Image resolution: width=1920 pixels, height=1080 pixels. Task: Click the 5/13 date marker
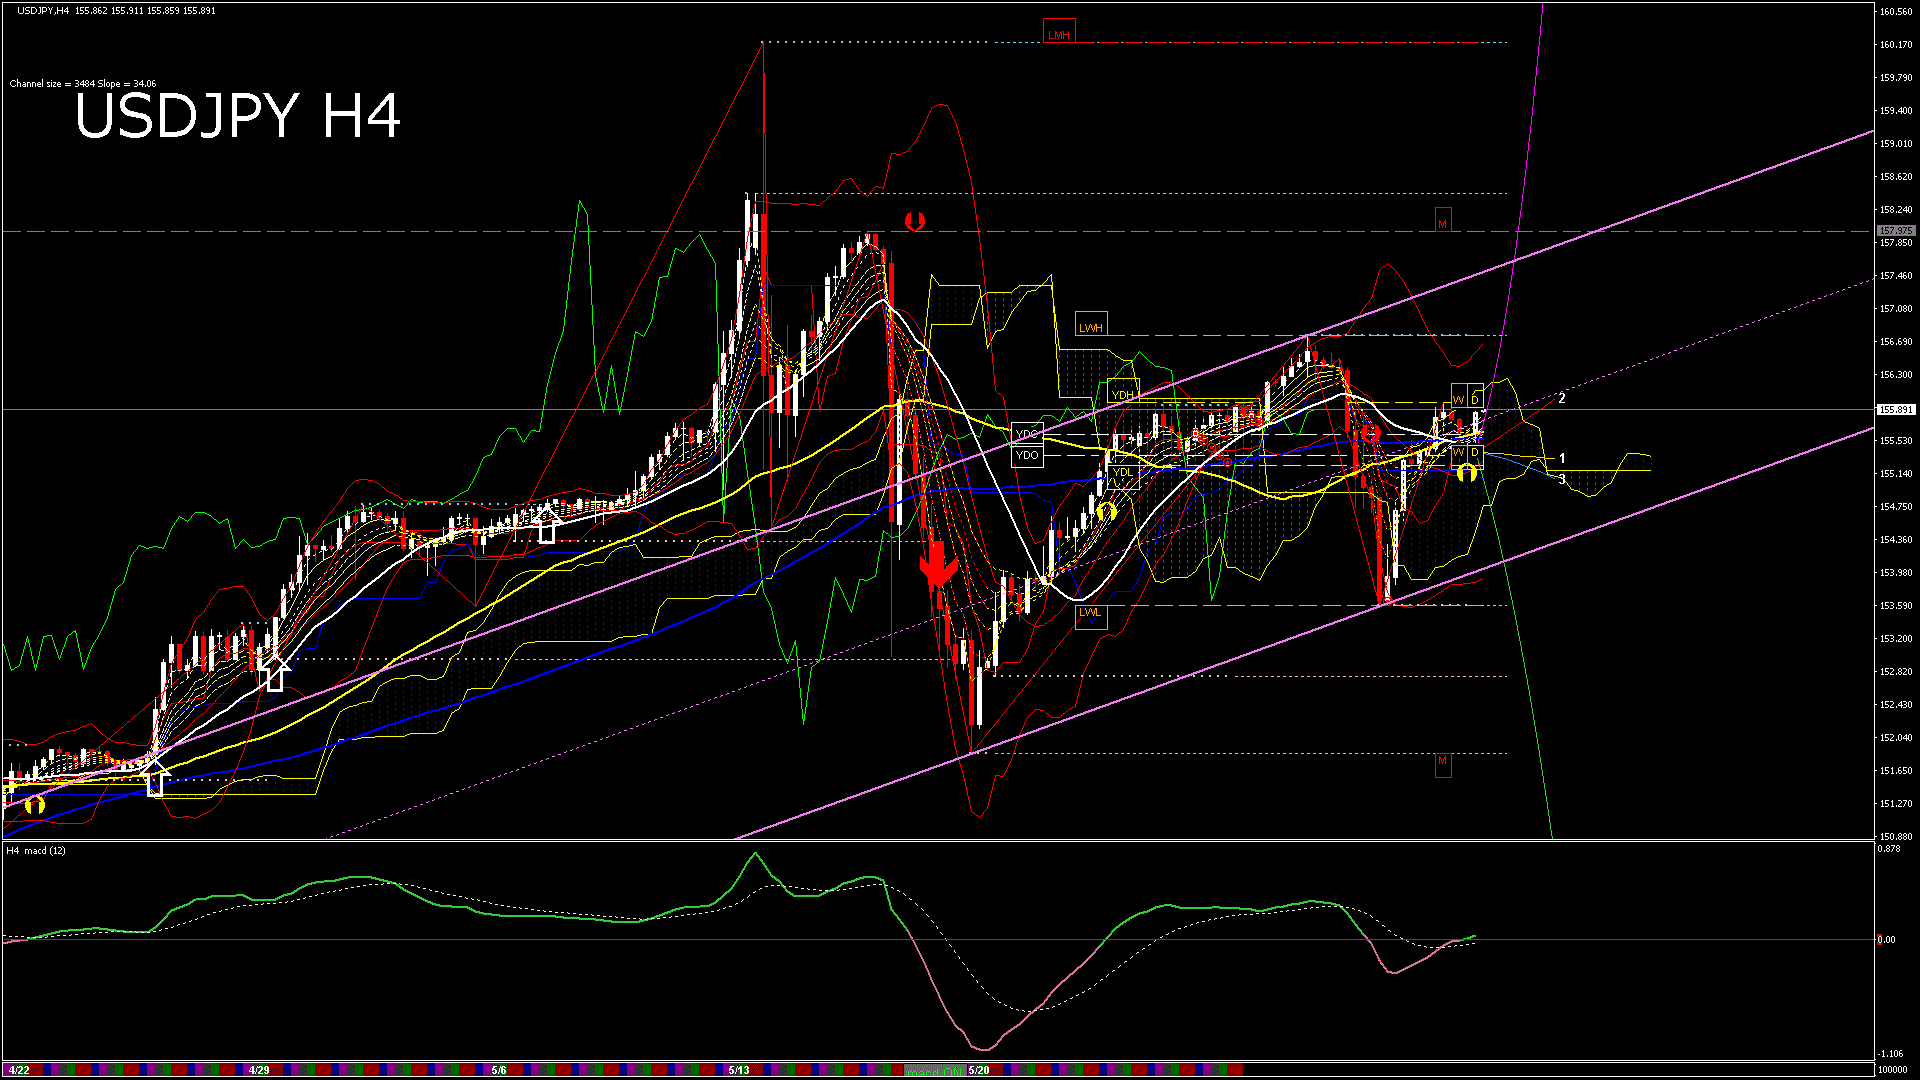739,1070
